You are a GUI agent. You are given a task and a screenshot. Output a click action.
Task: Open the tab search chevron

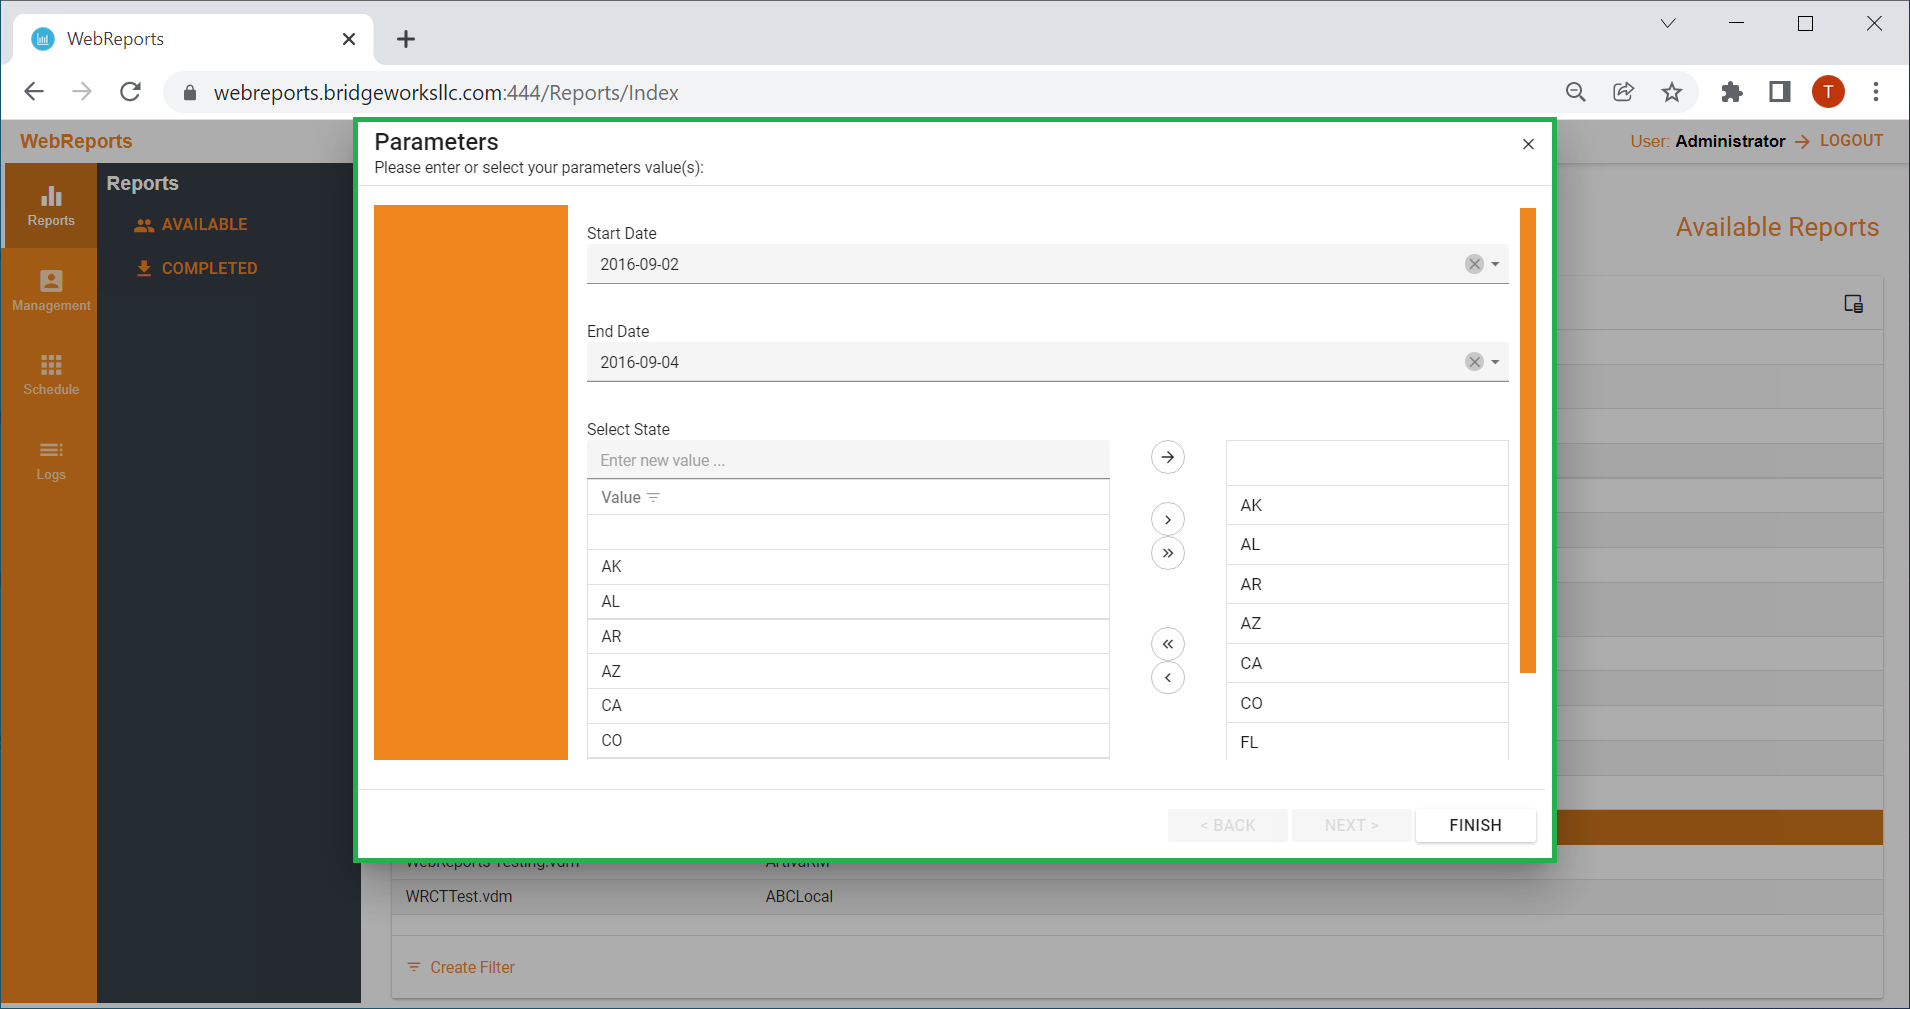click(1667, 23)
